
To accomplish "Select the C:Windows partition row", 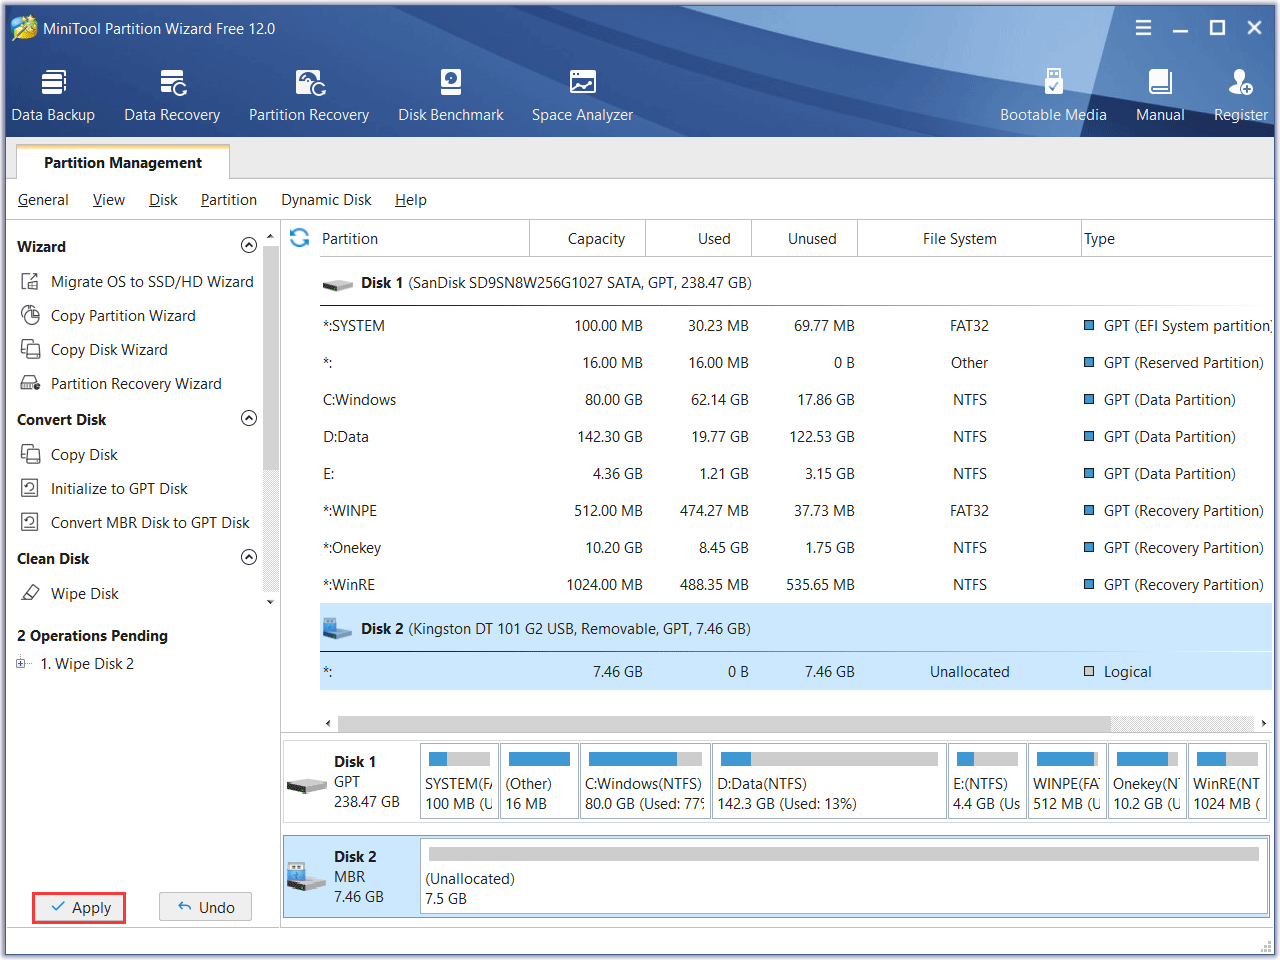I will (x=796, y=400).
